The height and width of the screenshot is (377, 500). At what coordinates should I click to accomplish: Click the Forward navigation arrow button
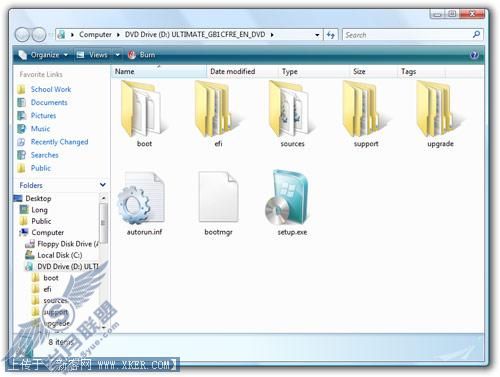tap(39, 35)
